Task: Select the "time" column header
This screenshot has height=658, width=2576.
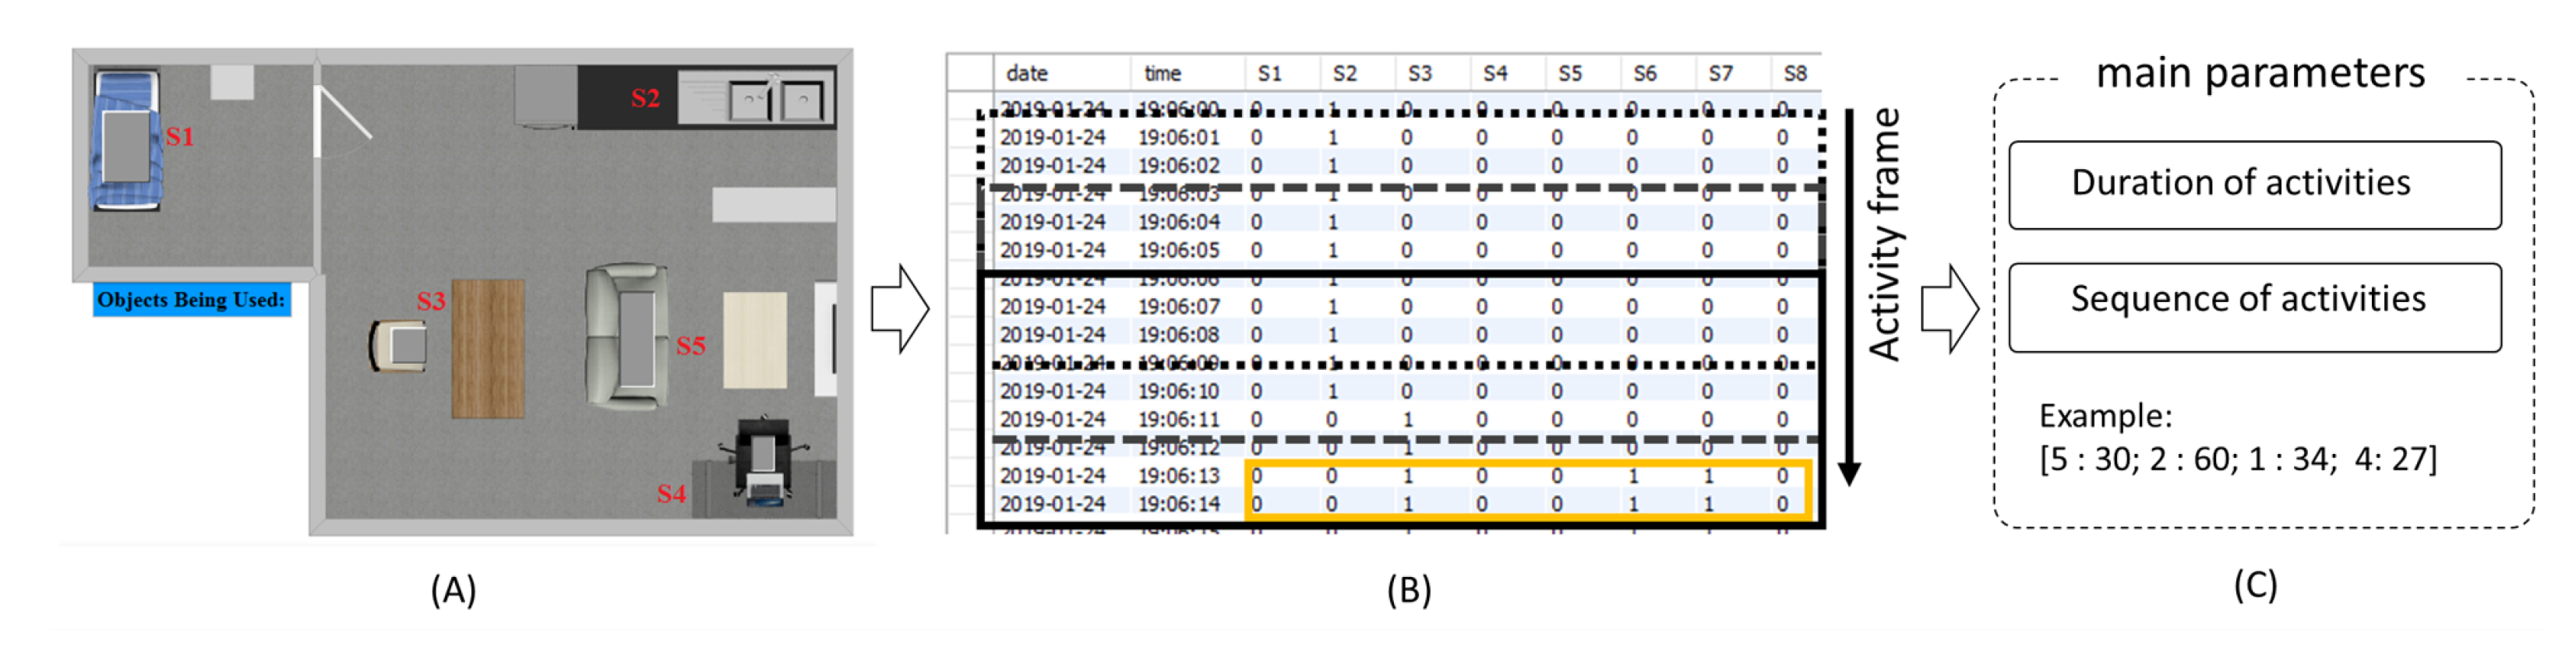Action: tap(1162, 73)
